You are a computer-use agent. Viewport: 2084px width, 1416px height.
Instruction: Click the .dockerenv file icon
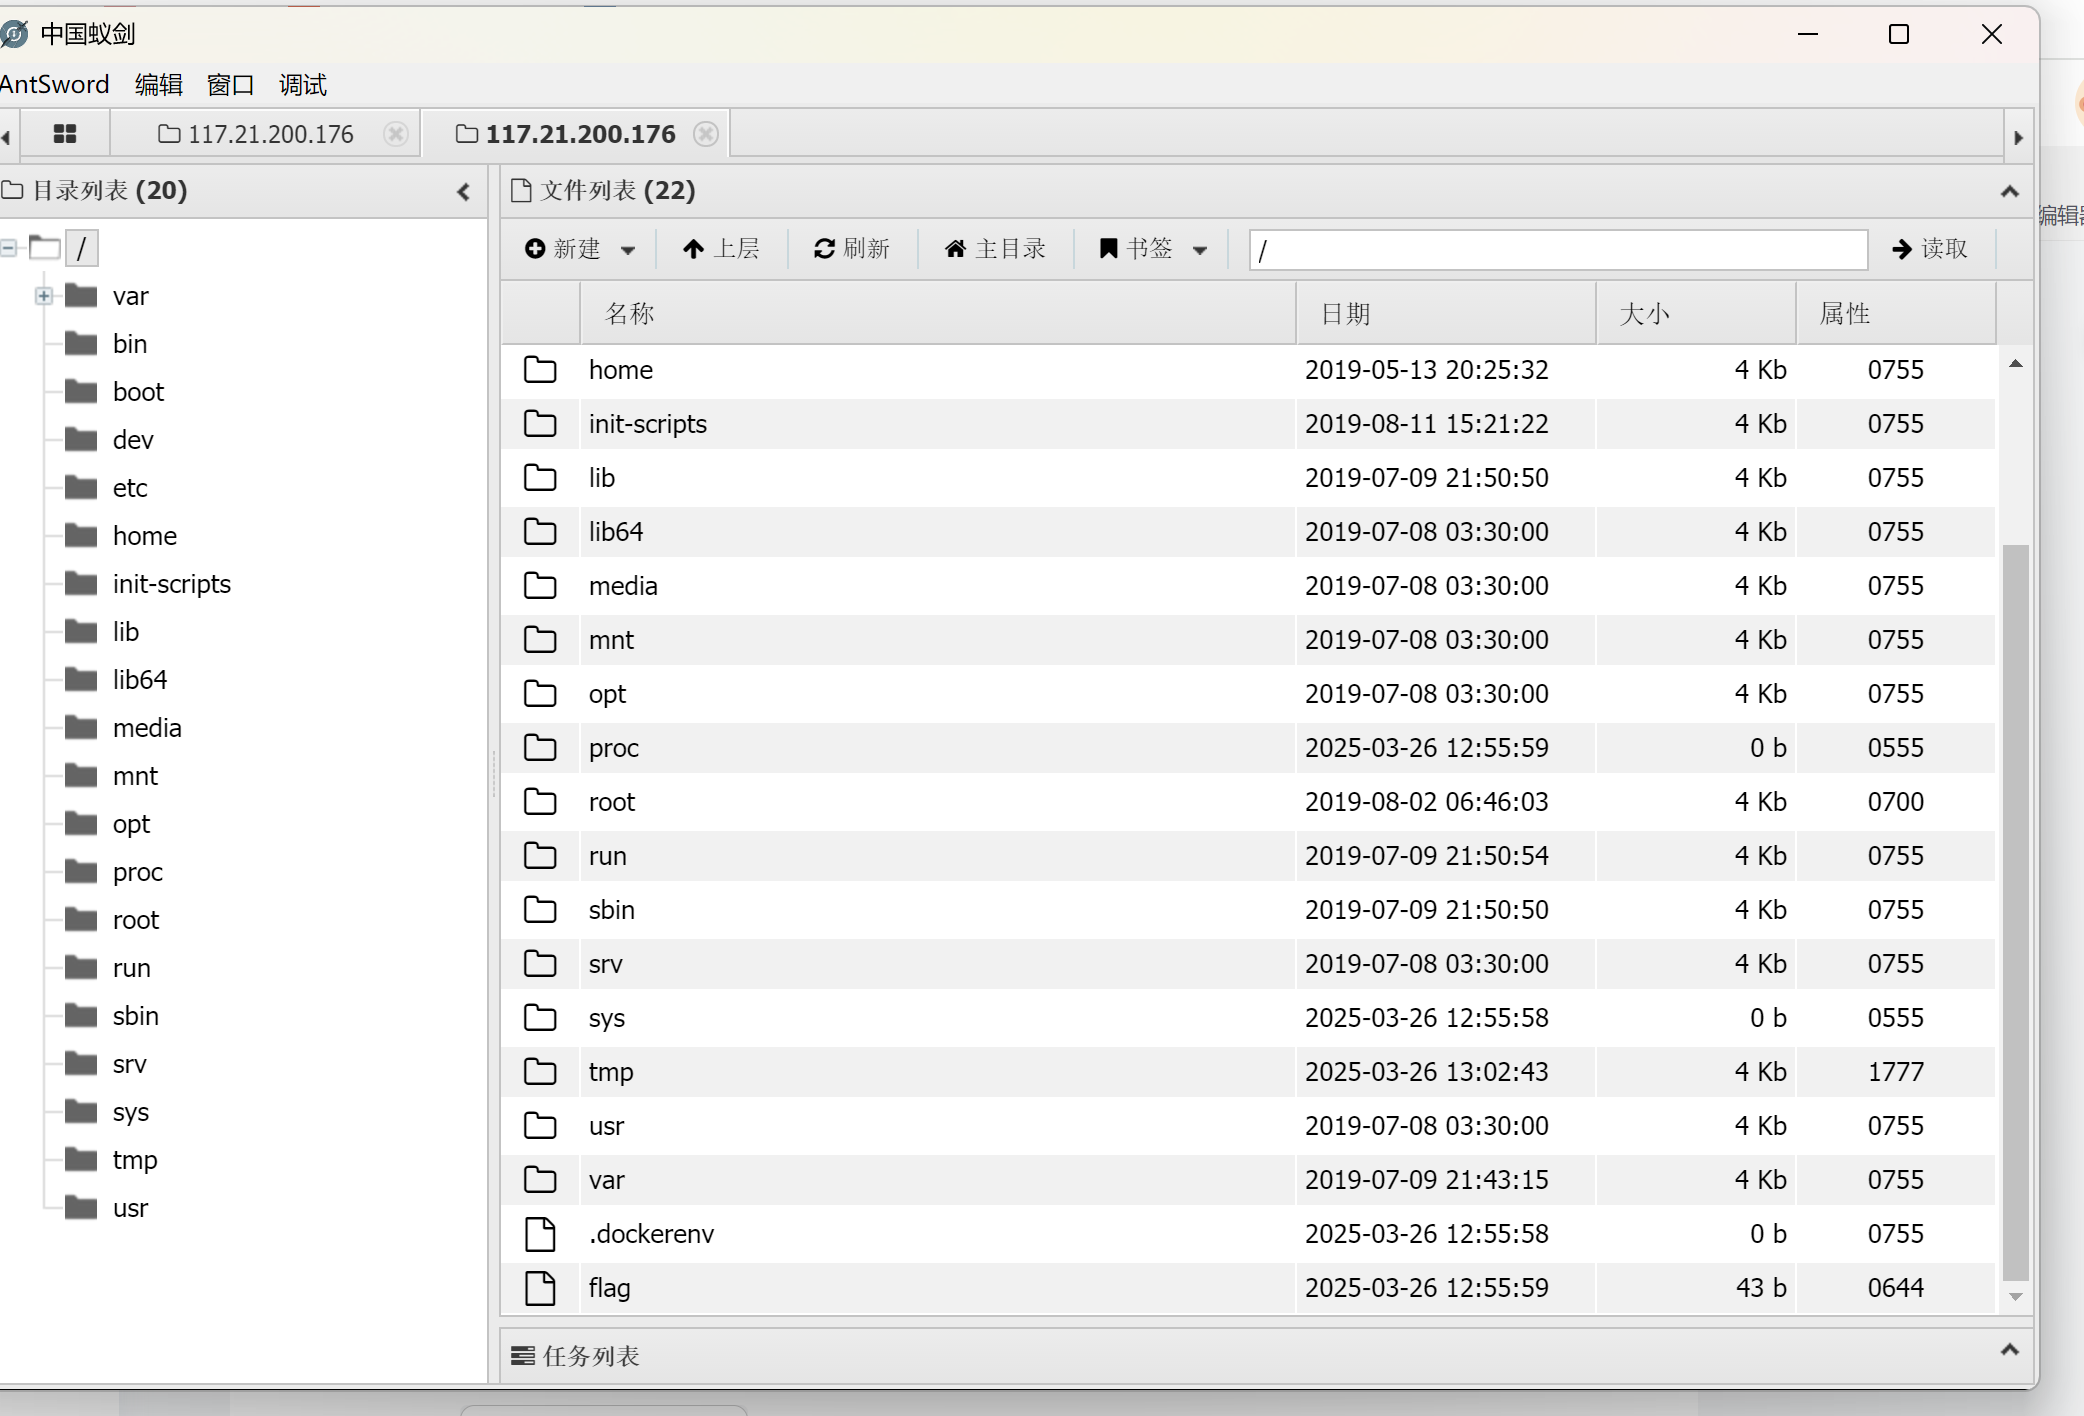540,1234
